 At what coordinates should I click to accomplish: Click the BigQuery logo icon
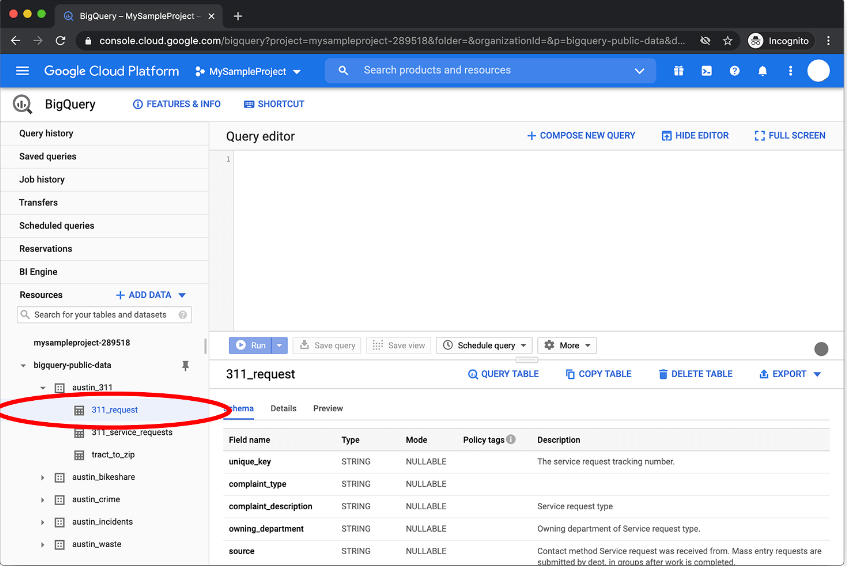(x=23, y=104)
